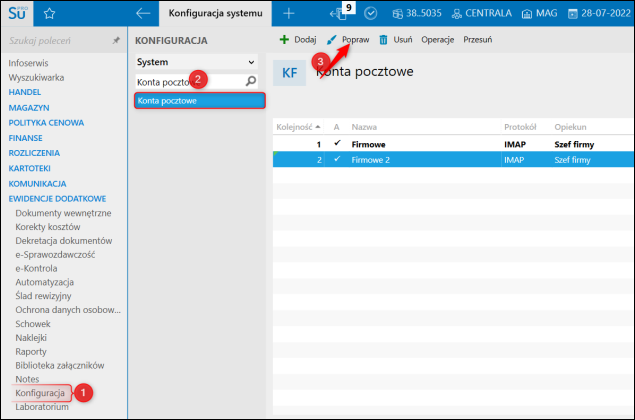Screen dimensions: 635x420
Task: Click the Protokół column header
Action: [x=520, y=127]
